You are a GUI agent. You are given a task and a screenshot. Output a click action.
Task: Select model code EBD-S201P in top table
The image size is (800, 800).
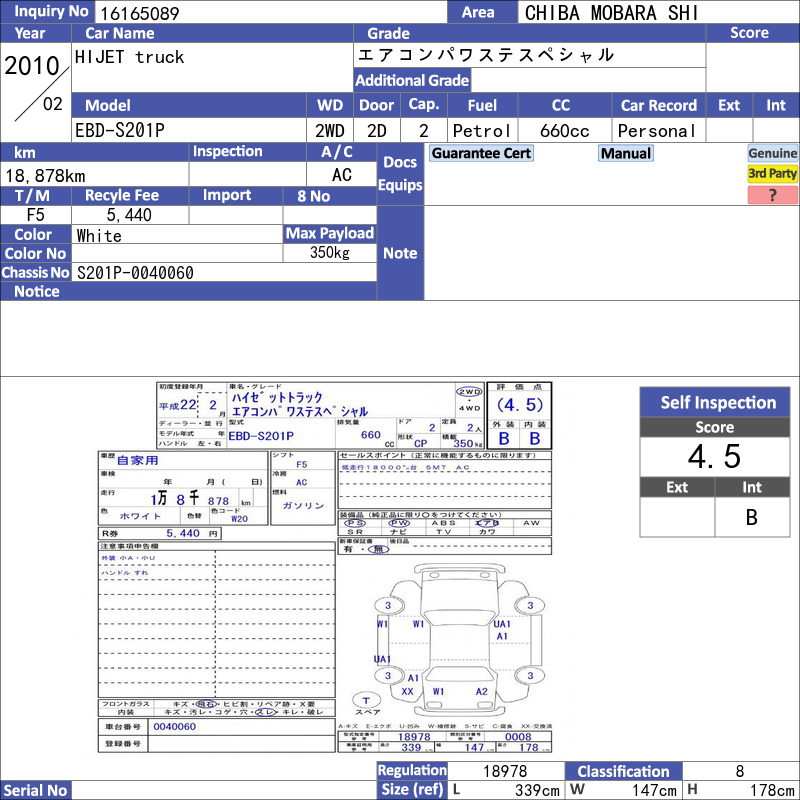point(120,130)
